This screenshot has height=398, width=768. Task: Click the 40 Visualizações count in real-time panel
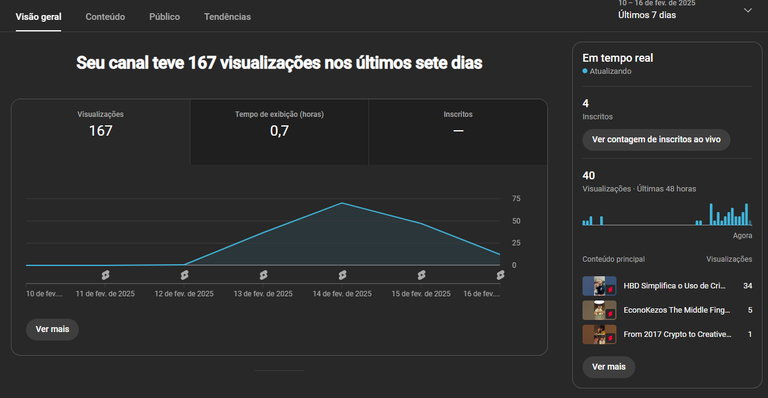click(589, 176)
